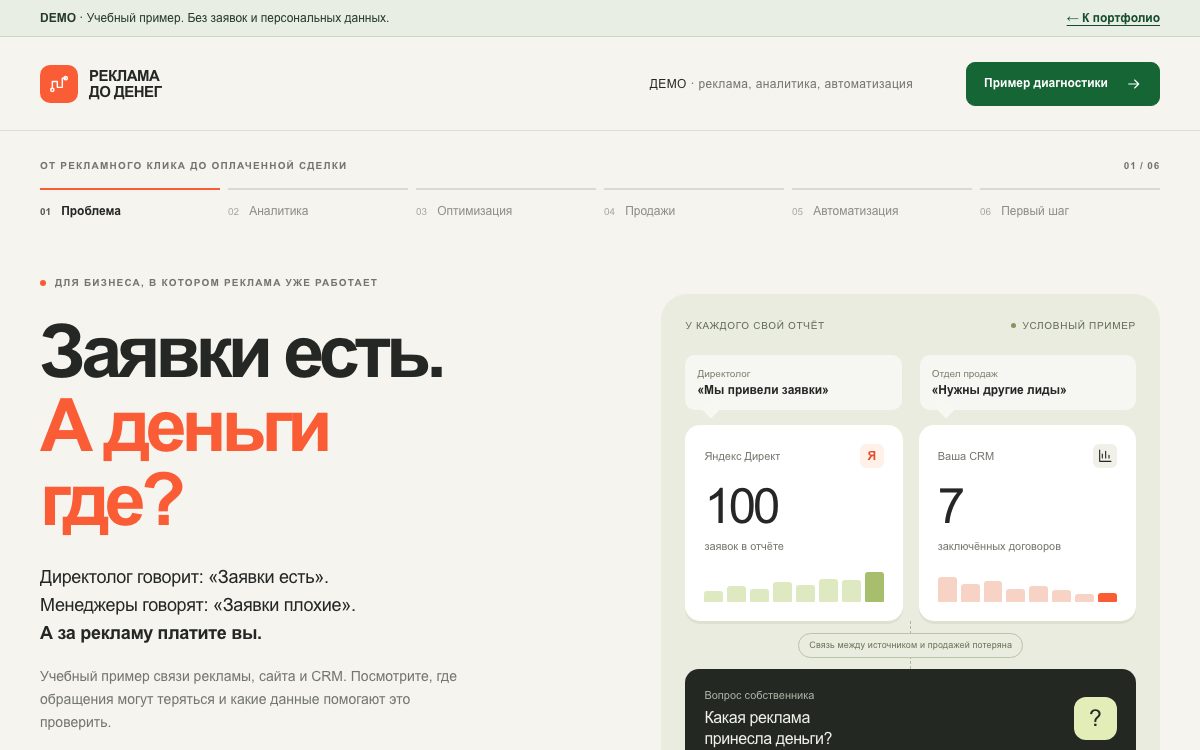Click the Заявки есть. headline
The image size is (1200, 750).
(241, 351)
